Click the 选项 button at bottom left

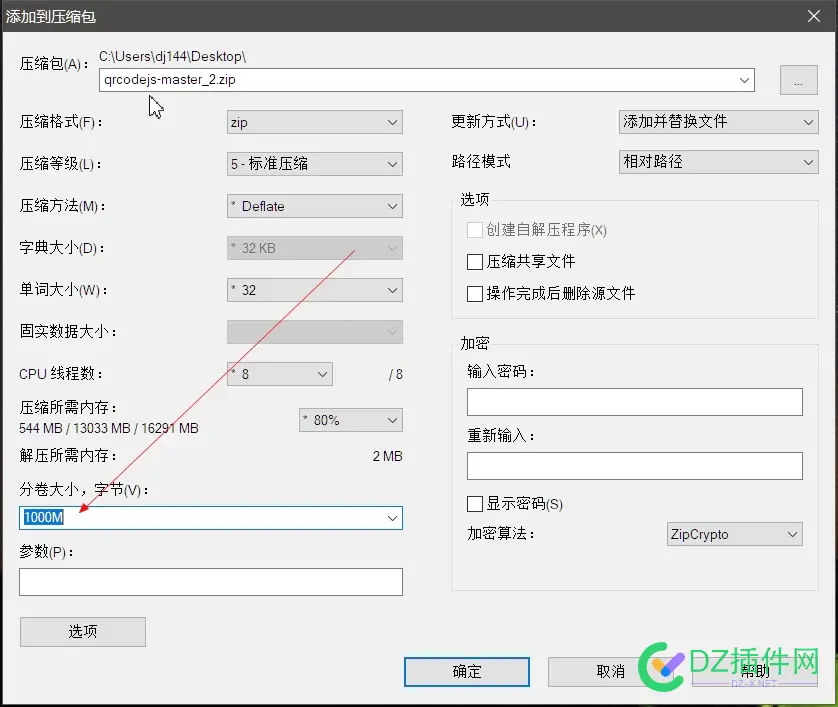(x=82, y=631)
